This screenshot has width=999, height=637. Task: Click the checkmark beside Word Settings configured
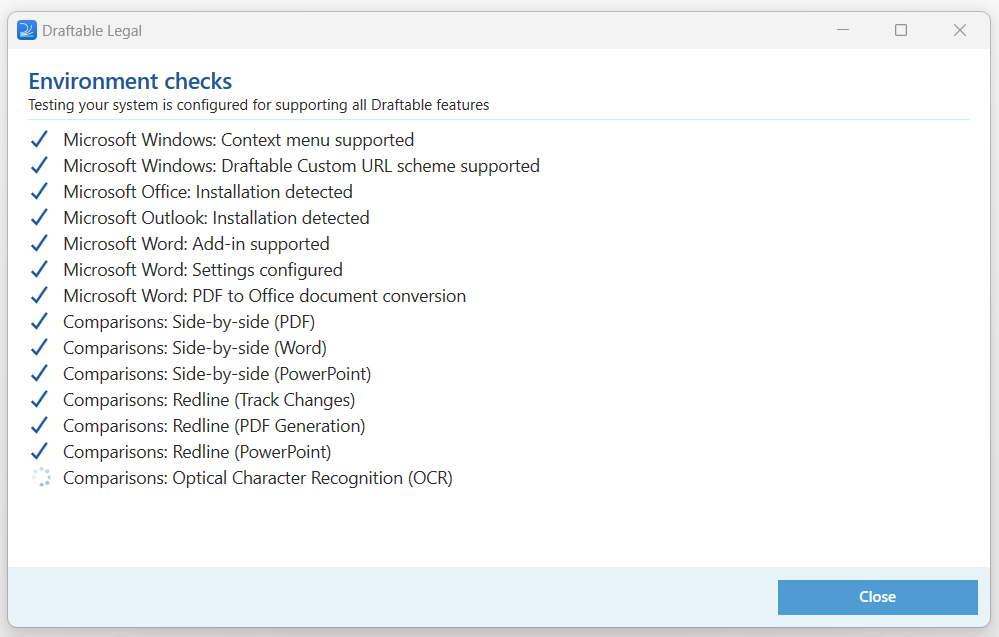coord(39,269)
